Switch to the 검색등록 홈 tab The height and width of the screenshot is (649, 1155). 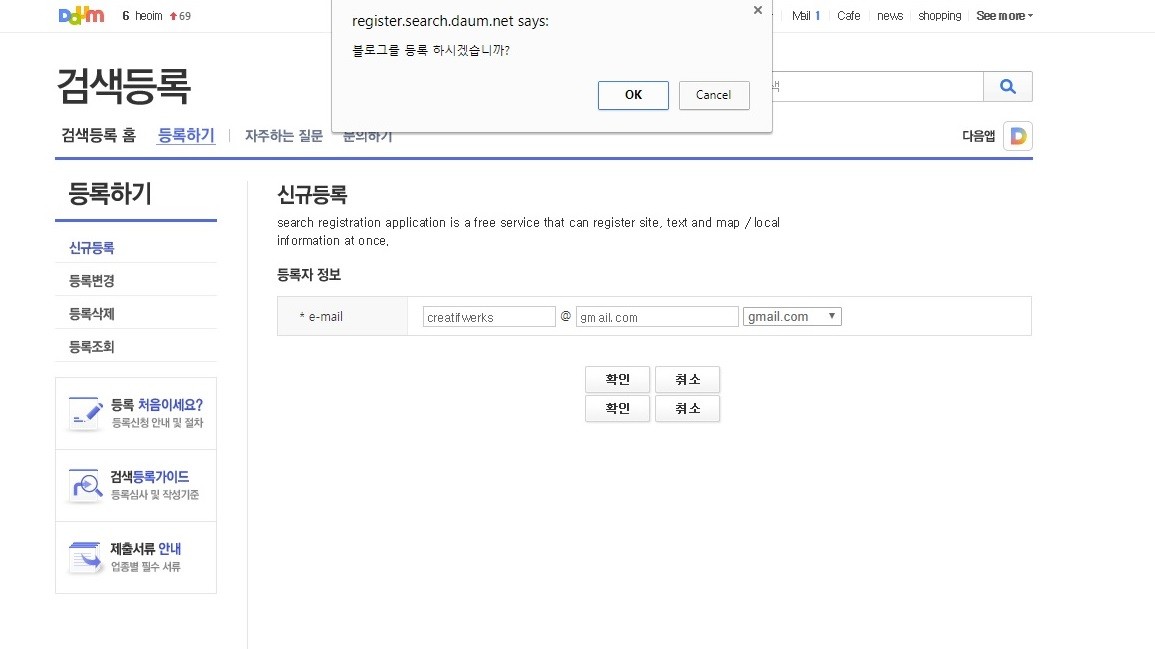pos(97,135)
